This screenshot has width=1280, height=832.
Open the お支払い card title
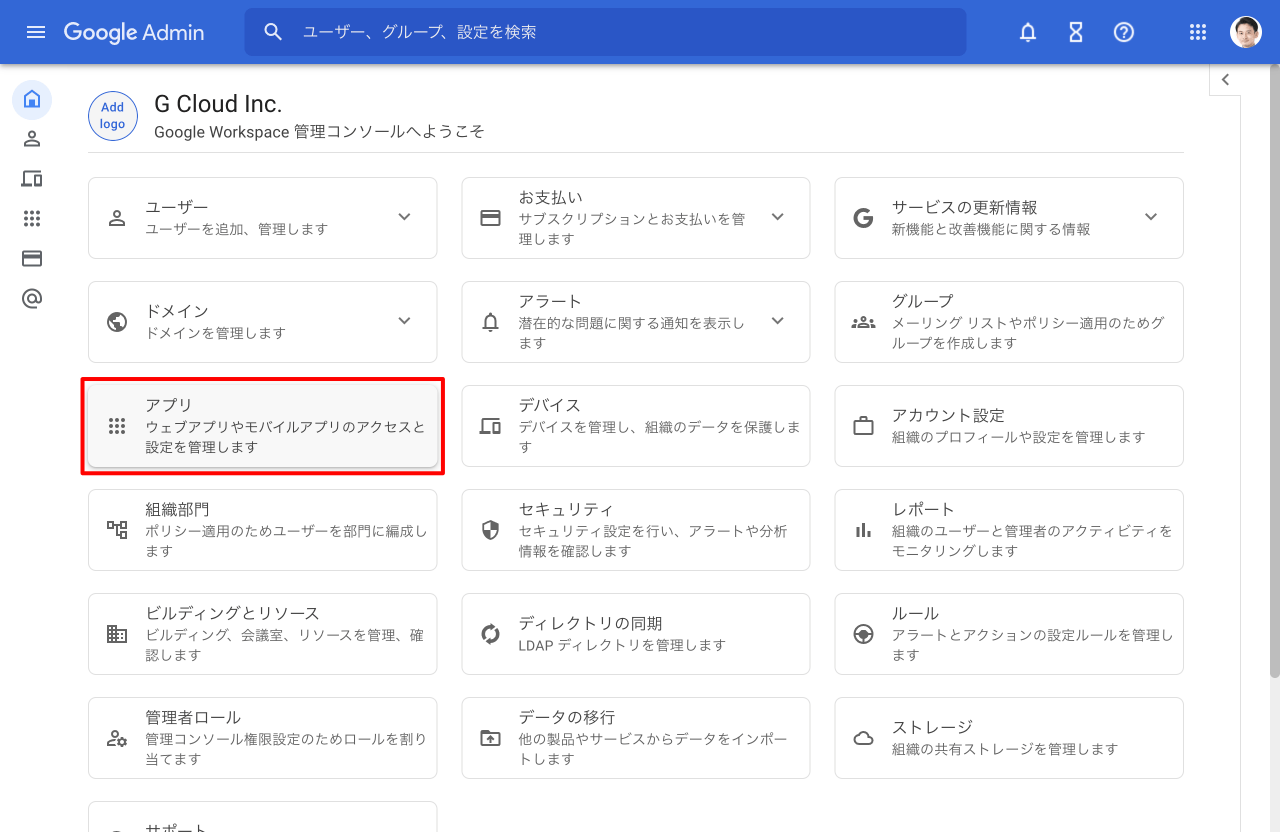[x=550, y=197]
